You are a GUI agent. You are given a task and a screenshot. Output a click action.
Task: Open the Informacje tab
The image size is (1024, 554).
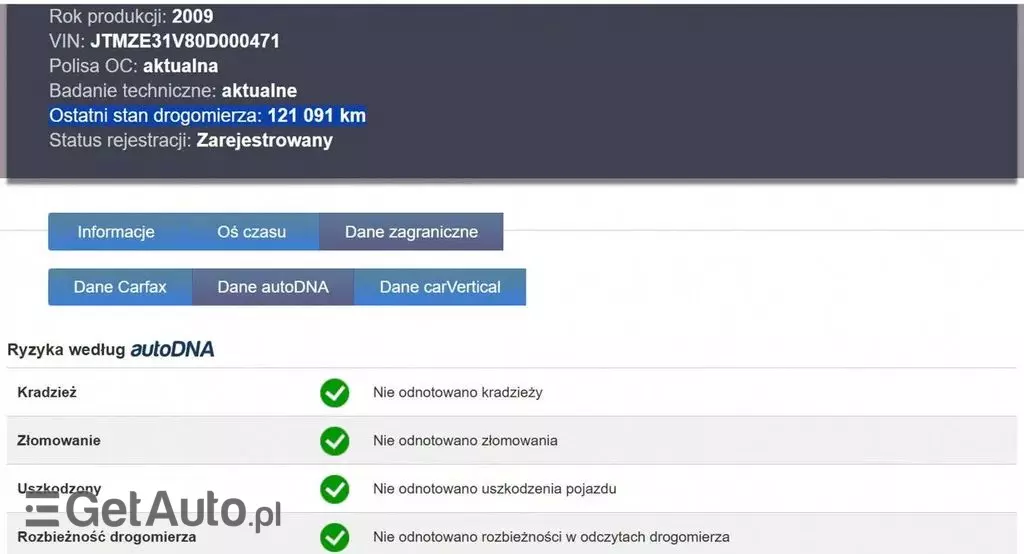(x=116, y=232)
